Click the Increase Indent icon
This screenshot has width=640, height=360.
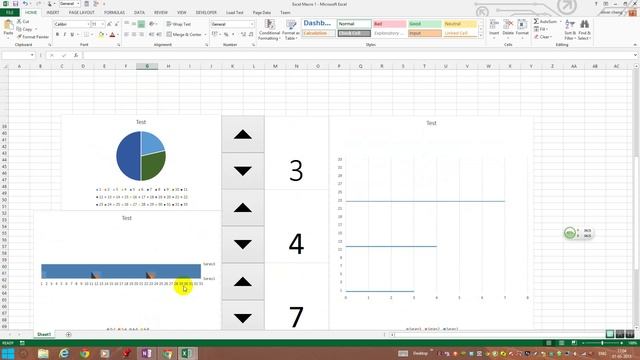[x=159, y=35]
